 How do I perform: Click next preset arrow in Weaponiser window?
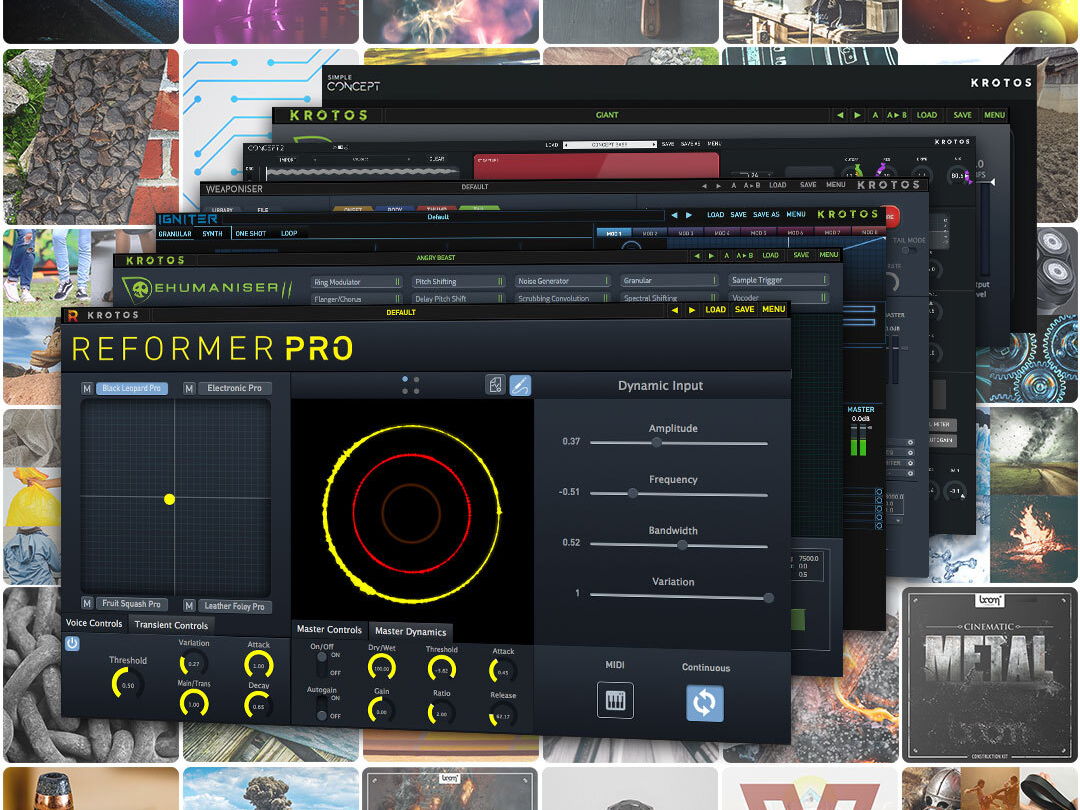coord(718,186)
